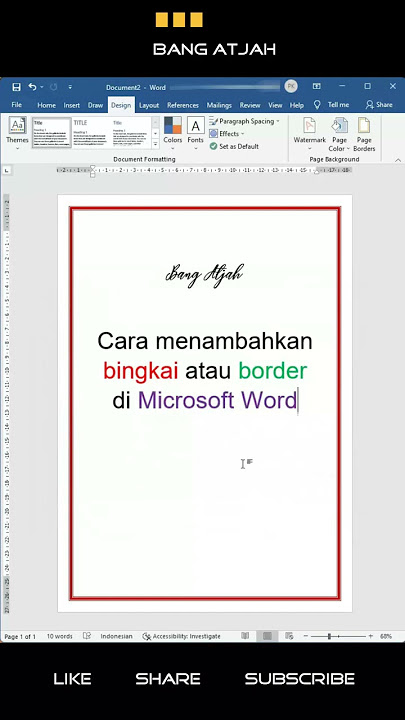The image size is (405, 720).
Task: Switch to the Mailings tab
Action: pyautogui.click(x=219, y=105)
